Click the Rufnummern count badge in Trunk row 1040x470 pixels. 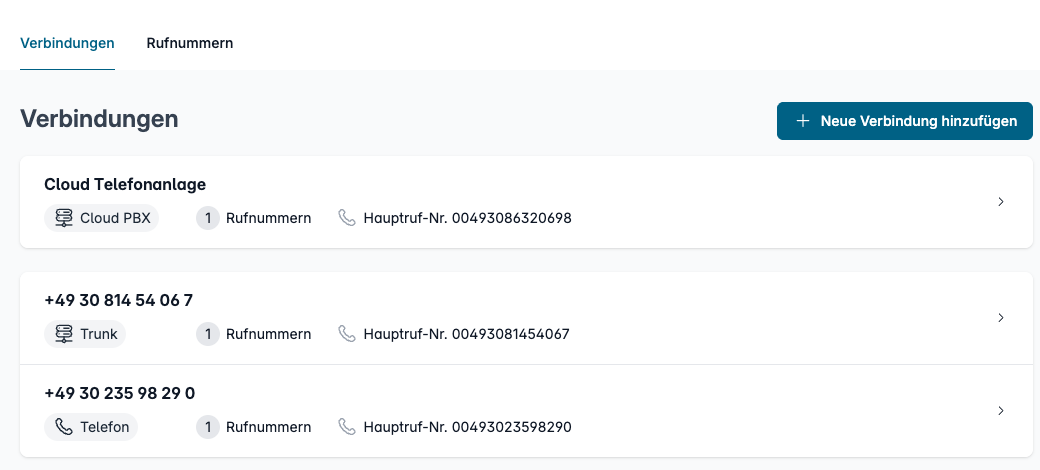tap(208, 334)
